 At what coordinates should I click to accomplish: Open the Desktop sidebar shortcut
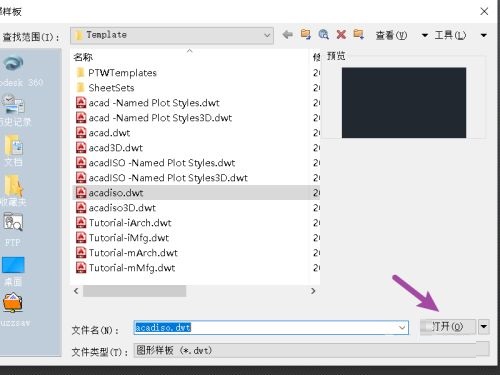pyautogui.click(x=13, y=271)
